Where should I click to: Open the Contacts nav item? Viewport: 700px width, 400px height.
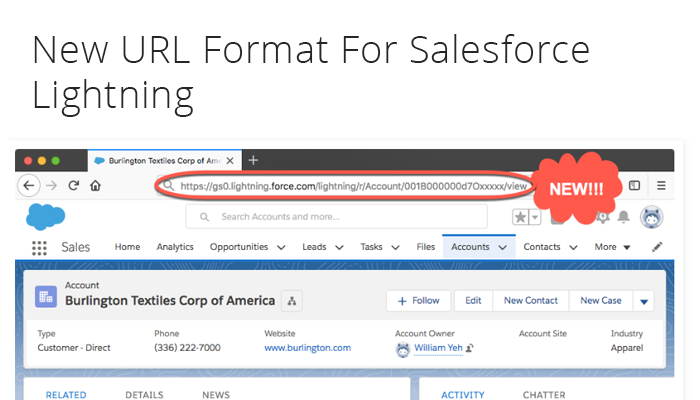pos(542,247)
